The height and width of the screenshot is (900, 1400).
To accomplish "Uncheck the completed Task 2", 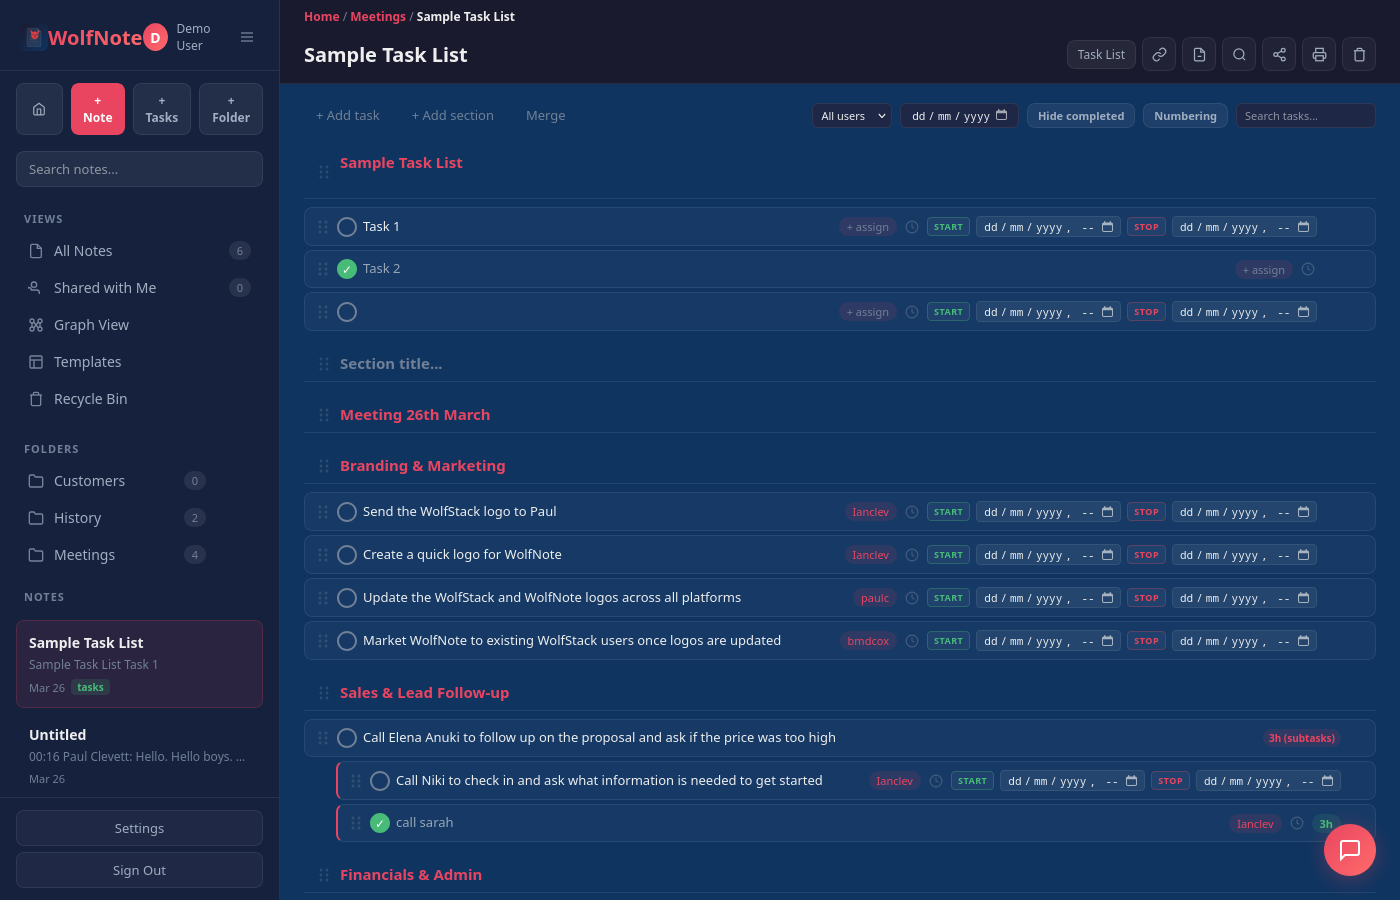I will pyautogui.click(x=347, y=269).
